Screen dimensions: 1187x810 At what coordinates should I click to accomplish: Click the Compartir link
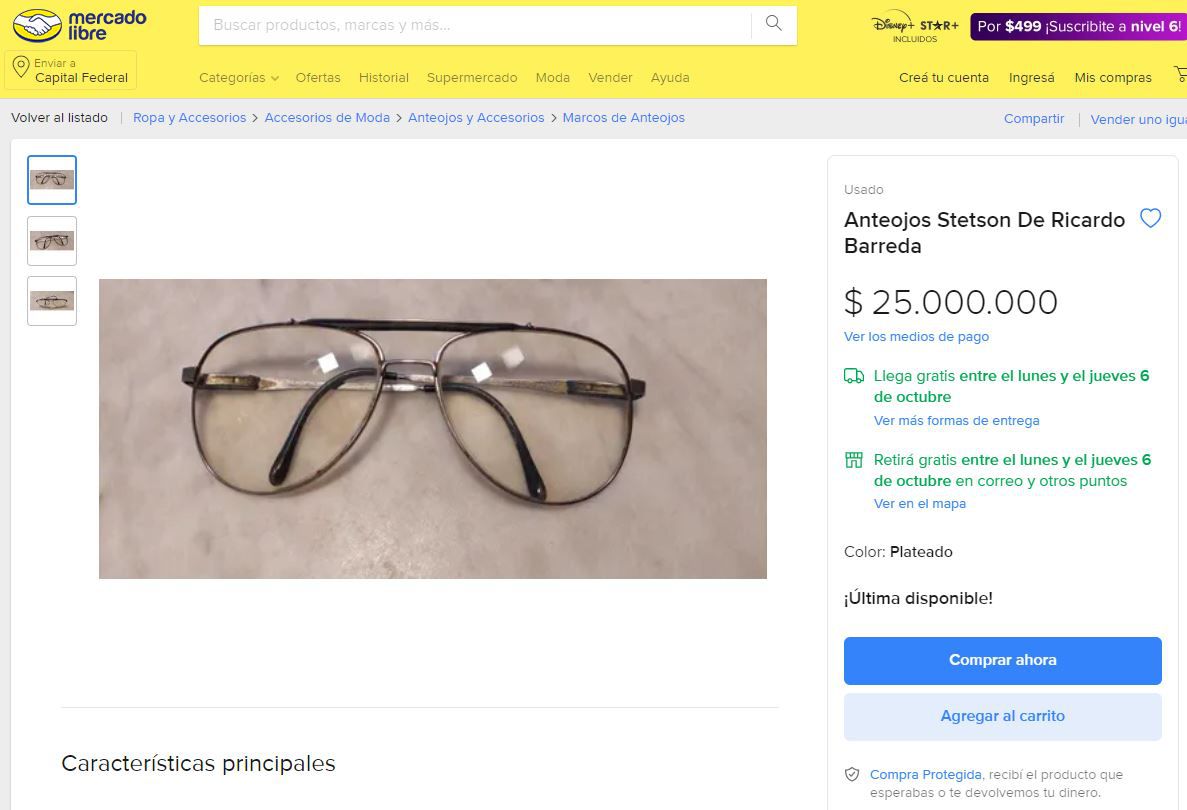(x=1033, y=118)
